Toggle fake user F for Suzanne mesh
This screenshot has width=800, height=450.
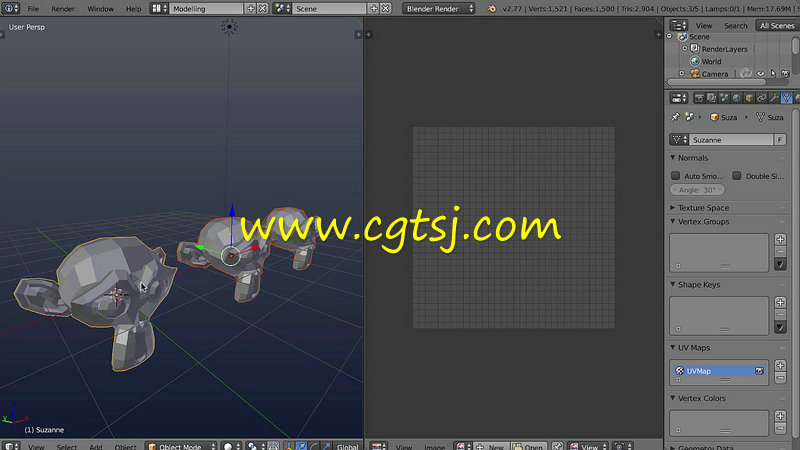(780, 139)
